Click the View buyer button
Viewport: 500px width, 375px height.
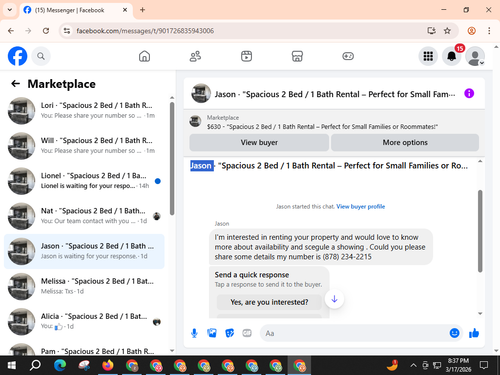click(259, 142)
